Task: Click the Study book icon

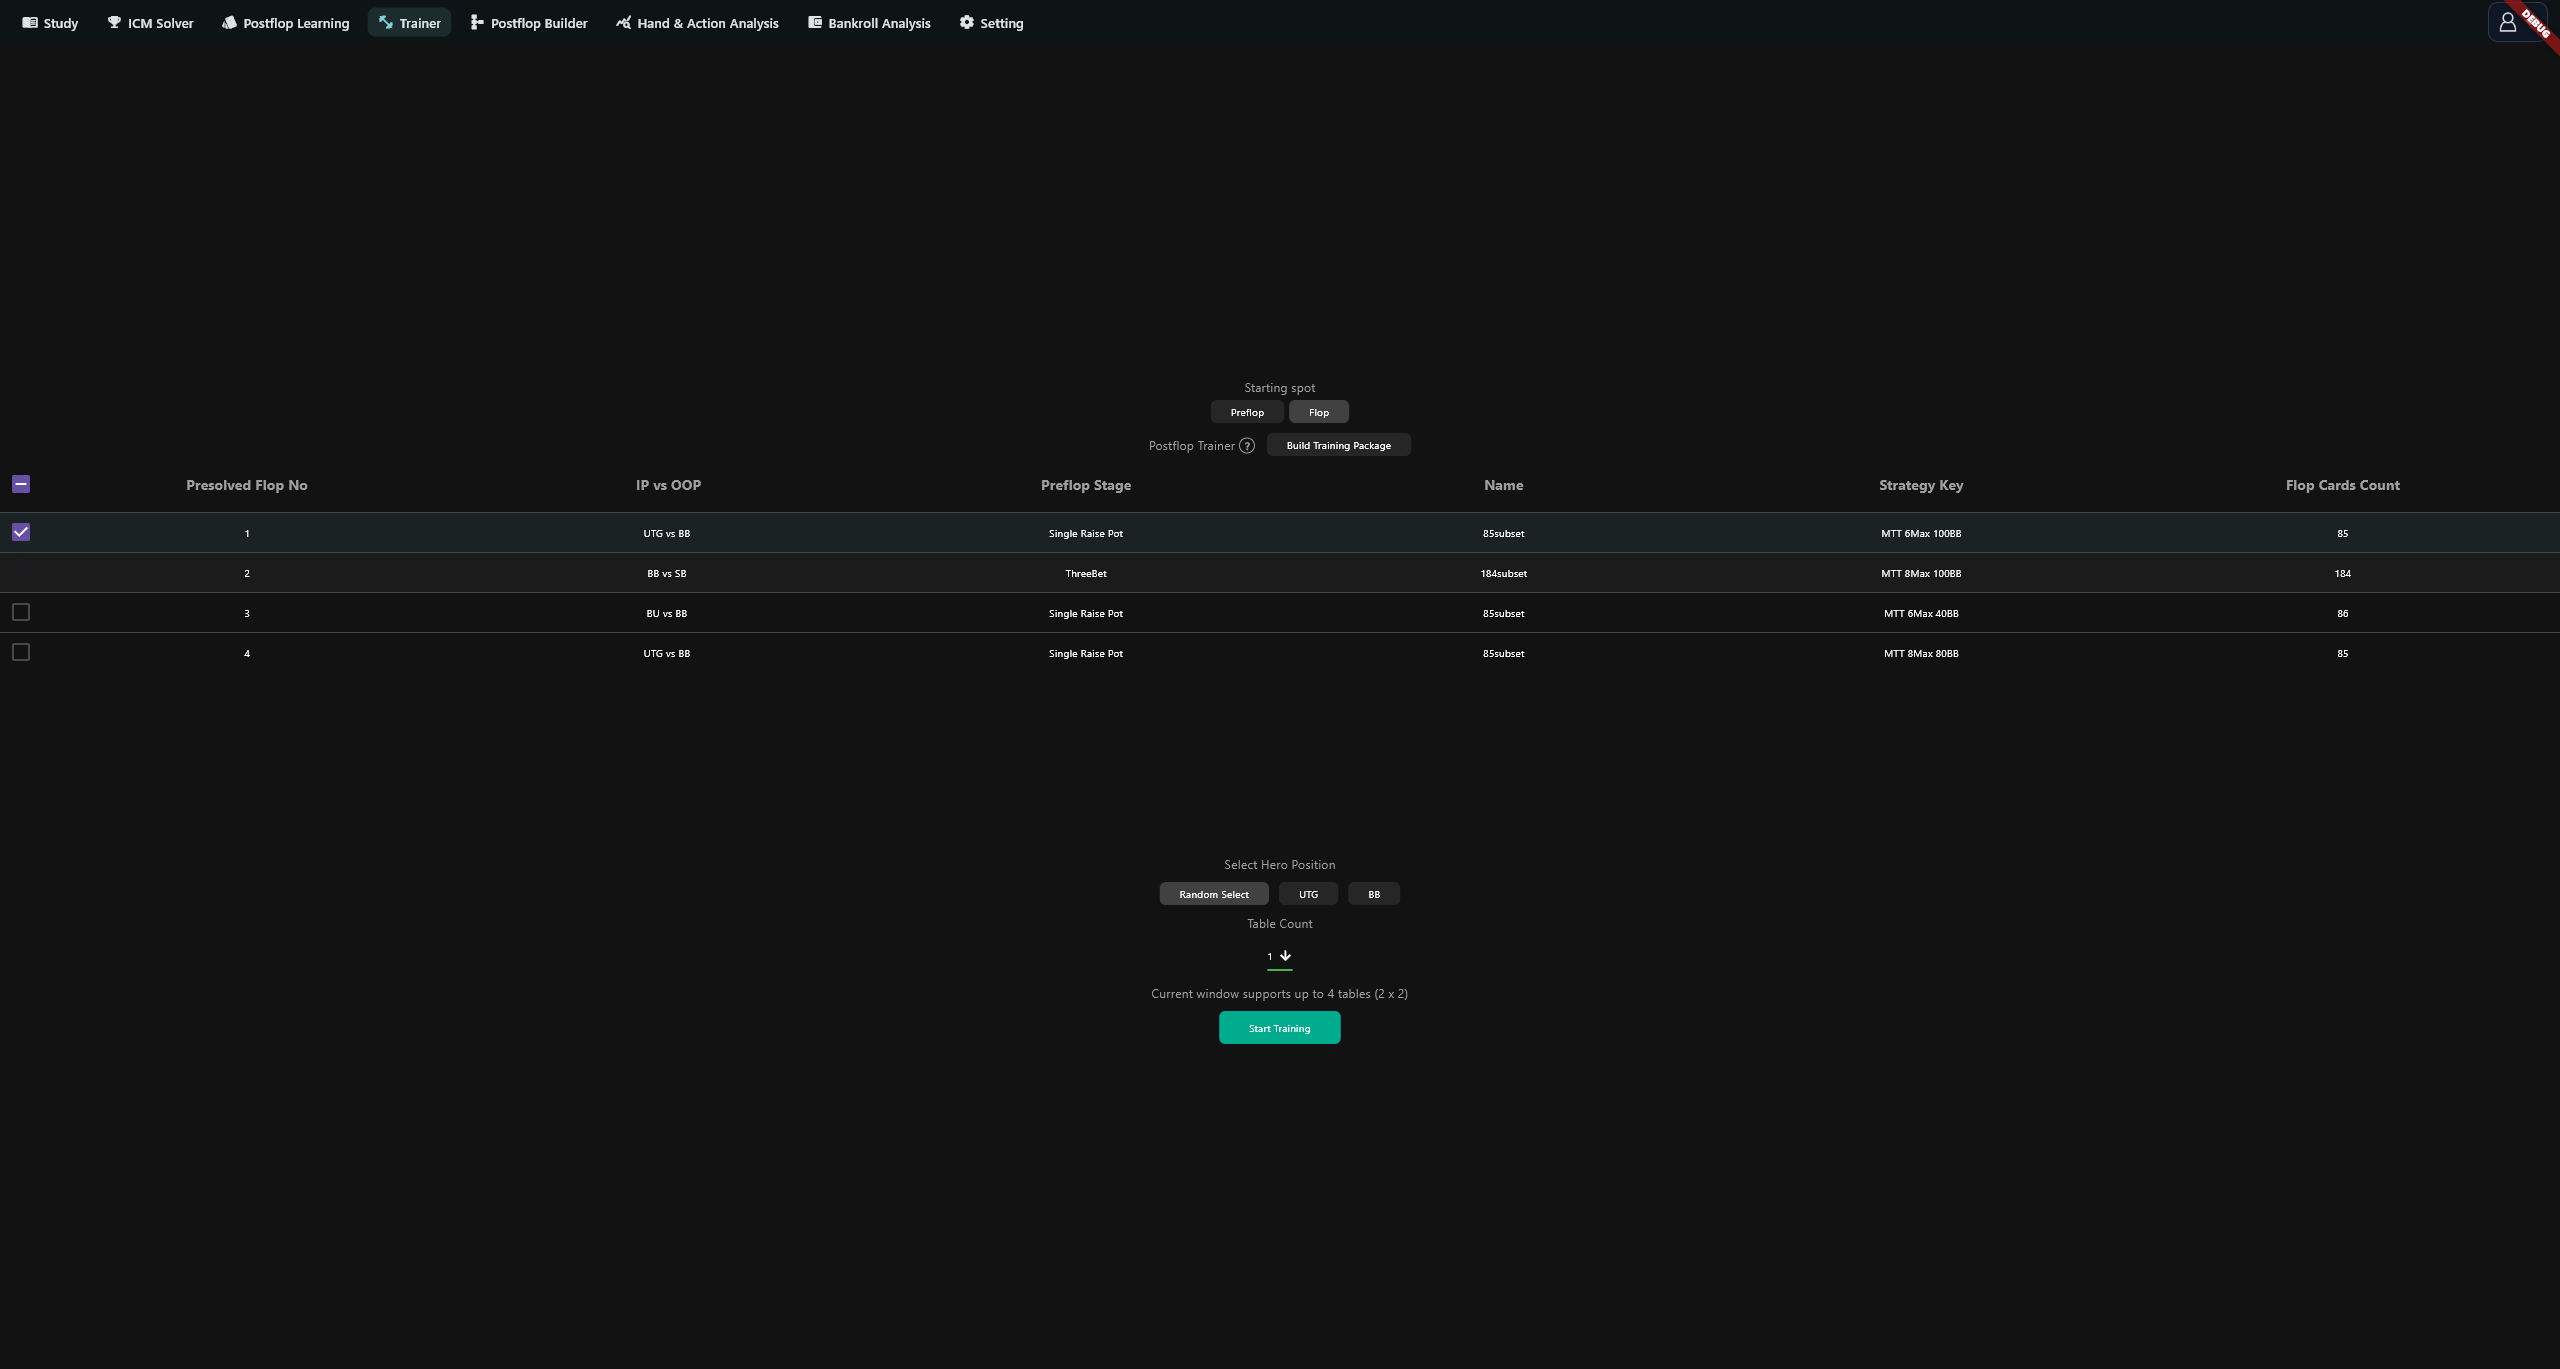Action: (x=30, y=22)
